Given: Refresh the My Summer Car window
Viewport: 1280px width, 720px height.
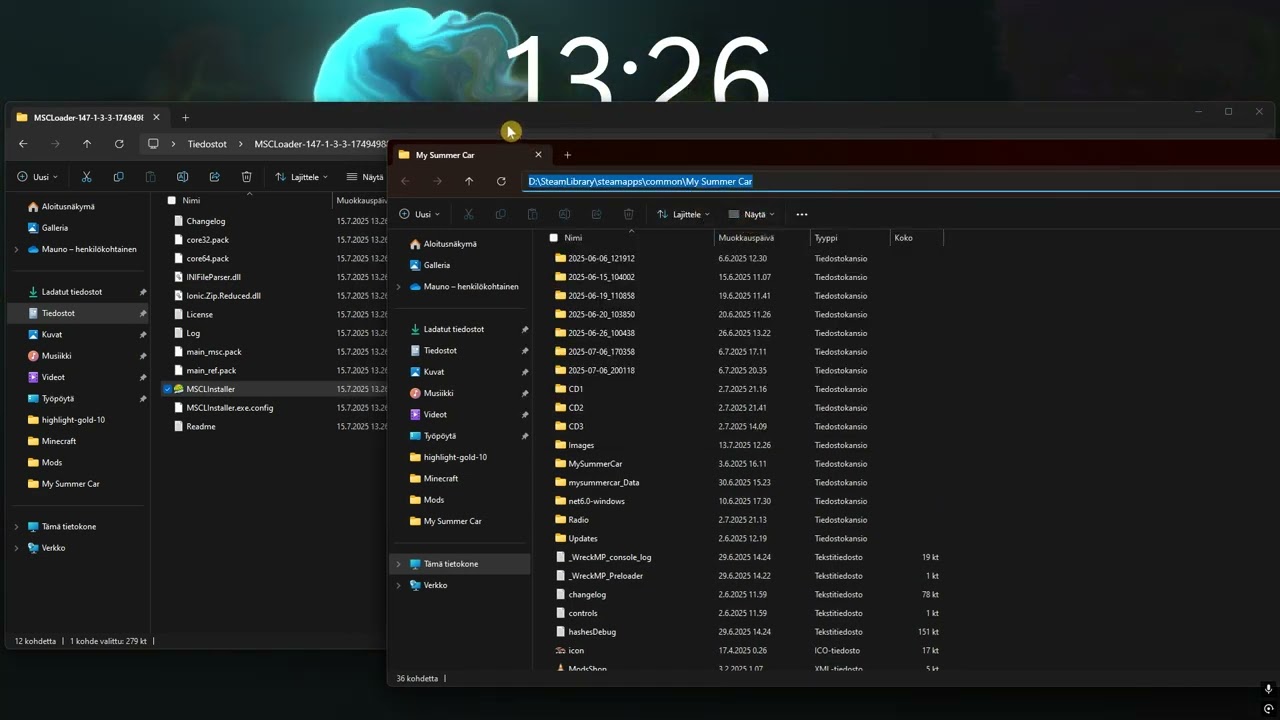Looking at the screenshot, I should point(501,181).
